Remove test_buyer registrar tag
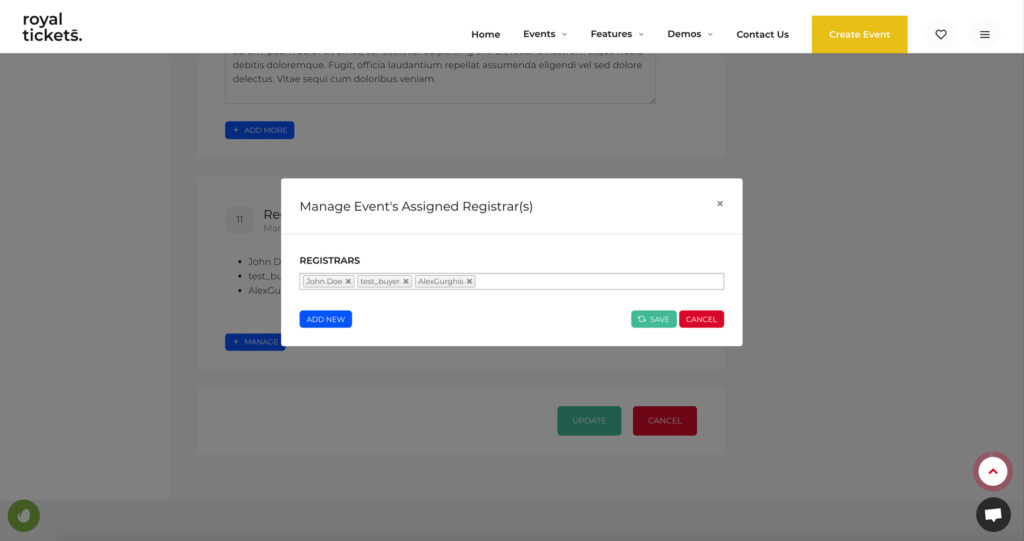The height and width of the screenshot is (541, 1024). click(x=406, y=282)
